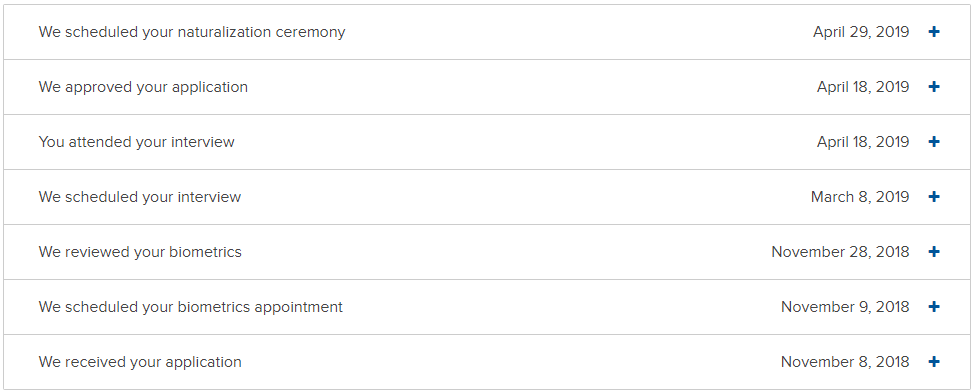This screenshot has height=392, width=973.
Task: Select the November 28, 2018 date
Action: click(x=841, y=252)
